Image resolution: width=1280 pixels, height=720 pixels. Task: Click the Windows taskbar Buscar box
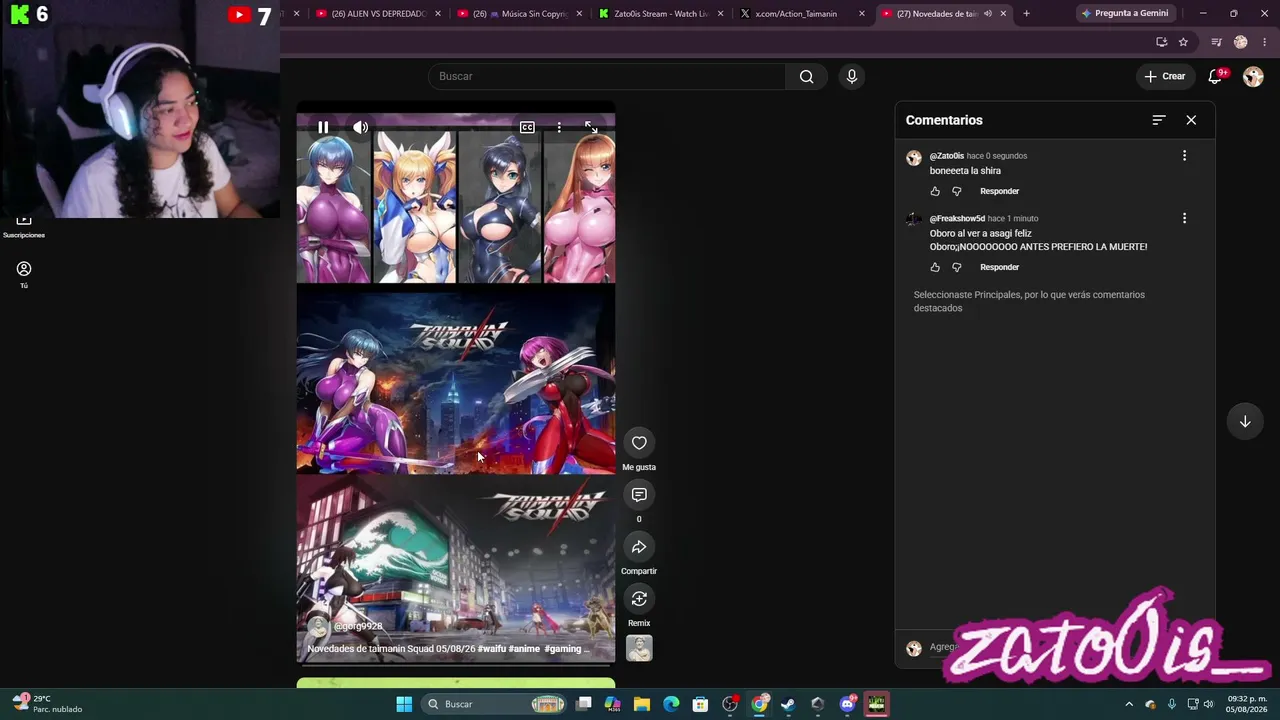[x=496, y=704]
